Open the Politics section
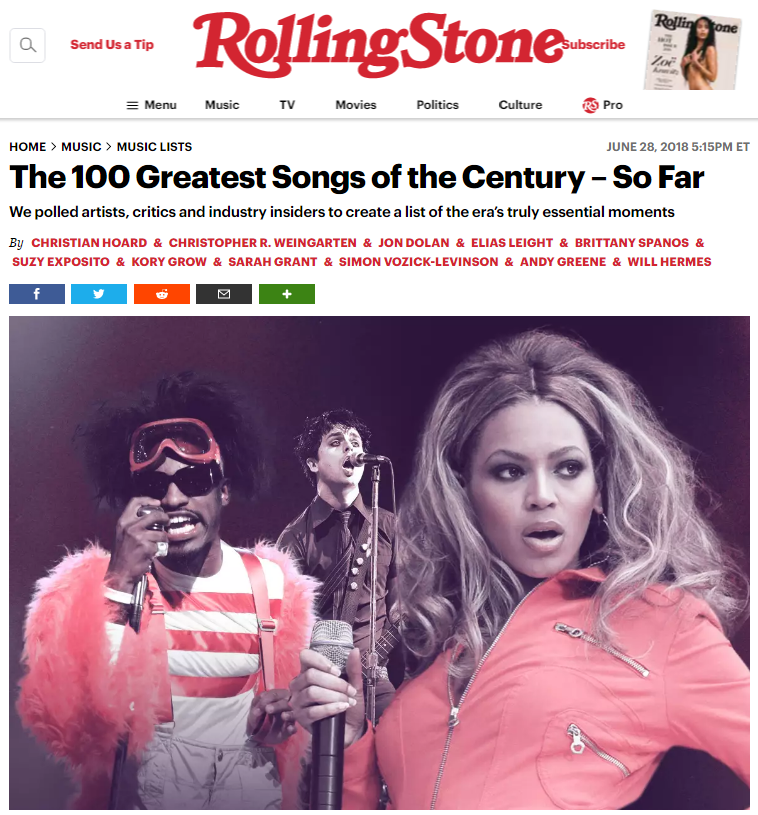This screenshot has width=758, height=815. (437, 105)
